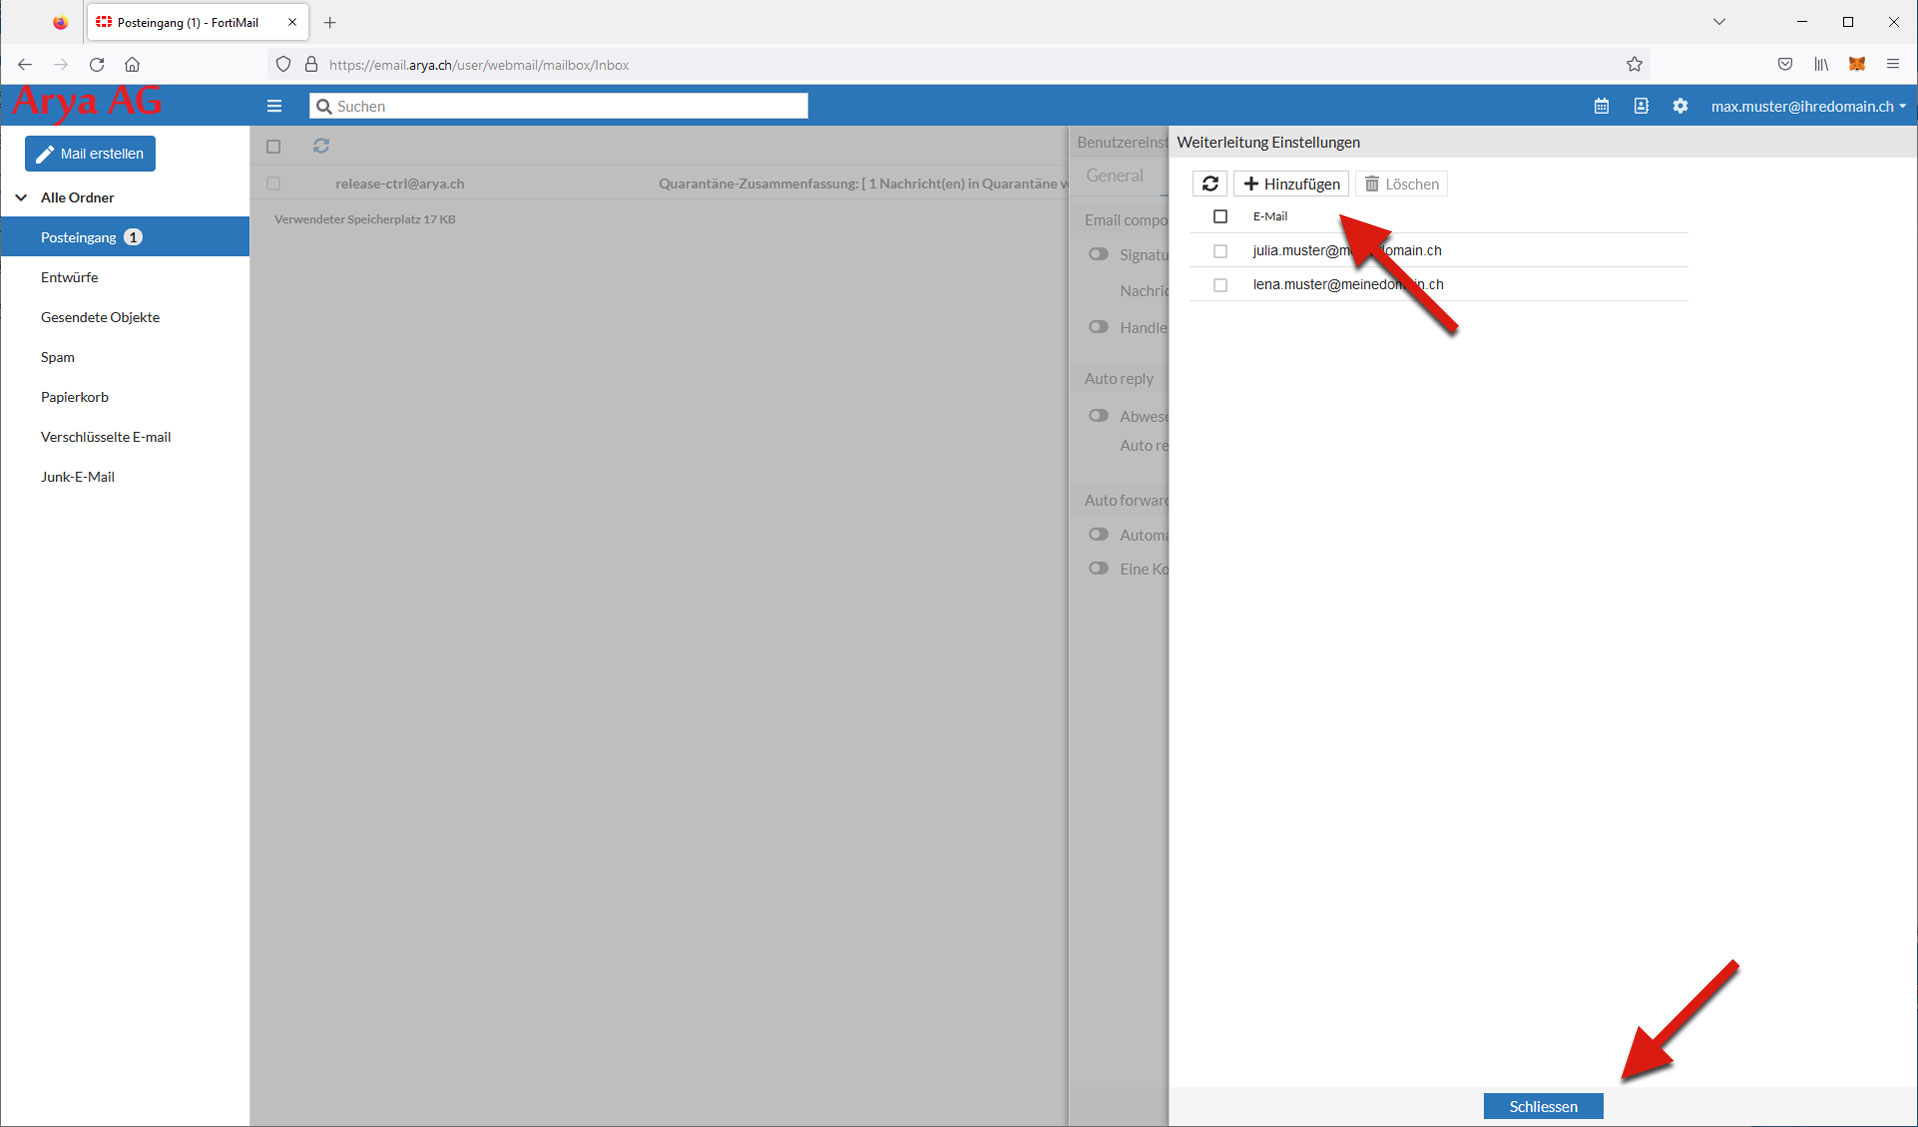Click the browser forward arrow
This screenshot has width=1918, height=1127.
coord(61,64)
